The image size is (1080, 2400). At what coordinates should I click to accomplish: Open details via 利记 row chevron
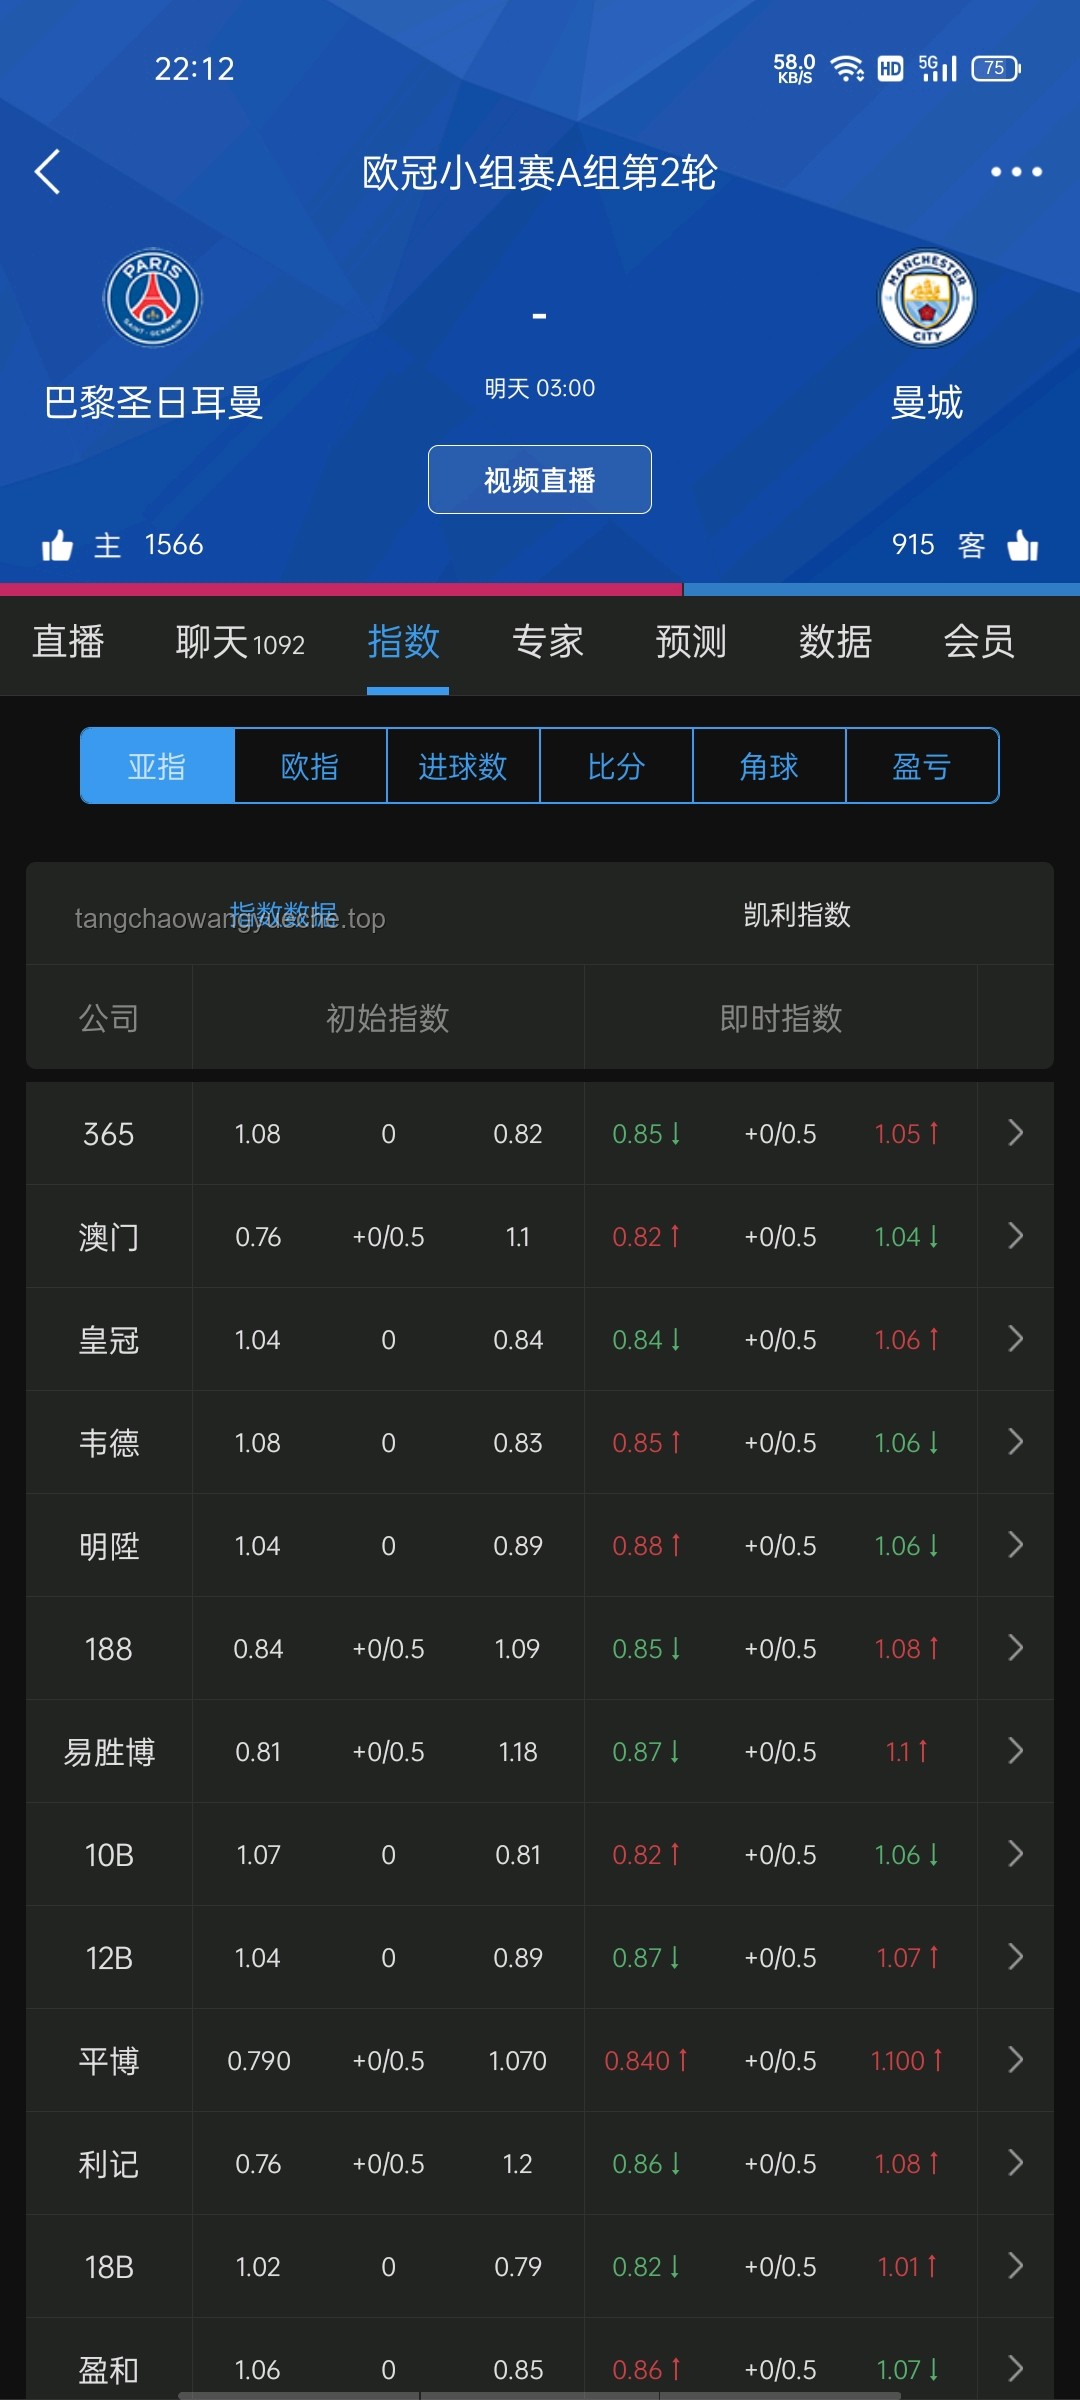(1015, 2163)
